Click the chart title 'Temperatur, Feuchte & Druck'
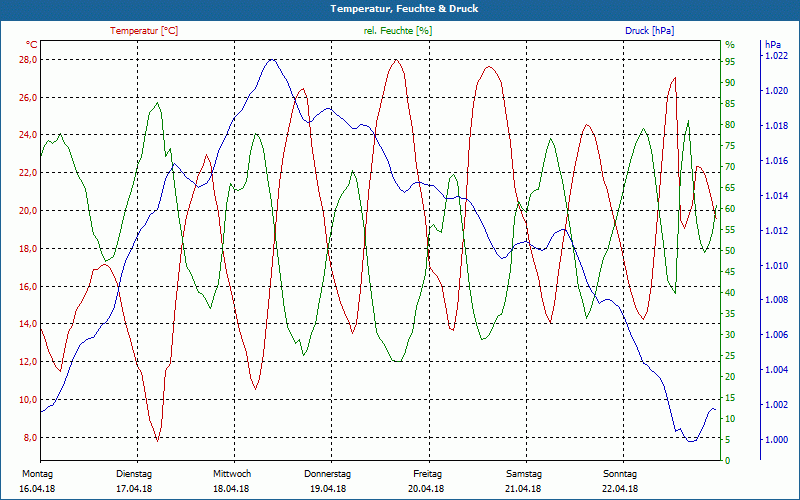The width and height of the screenshot is (800, 500). (404, 9)
